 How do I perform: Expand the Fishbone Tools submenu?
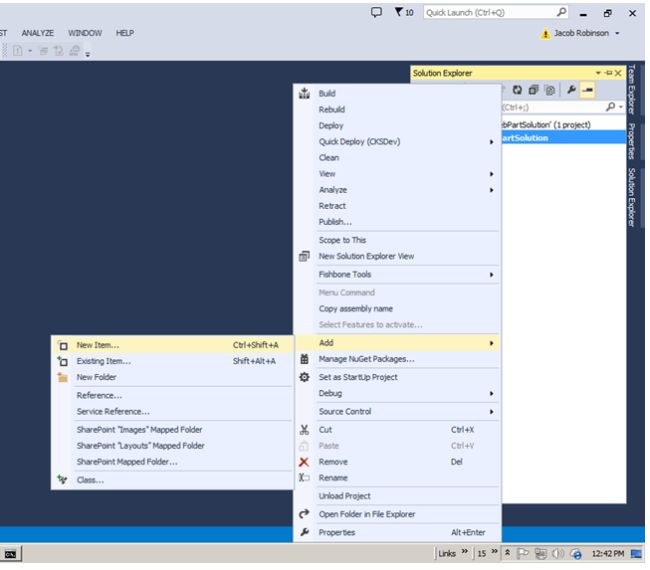[x=491, y=275]
